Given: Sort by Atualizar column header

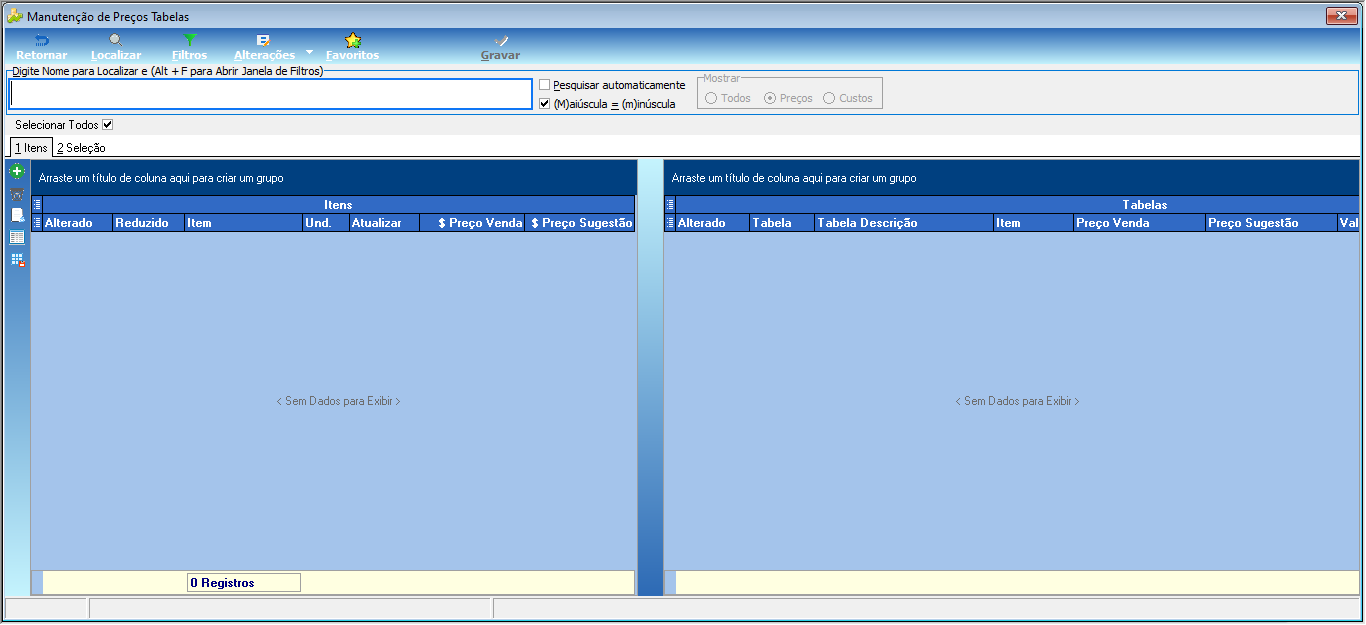Looking at the screenshot, I should (x=384, y=223).
